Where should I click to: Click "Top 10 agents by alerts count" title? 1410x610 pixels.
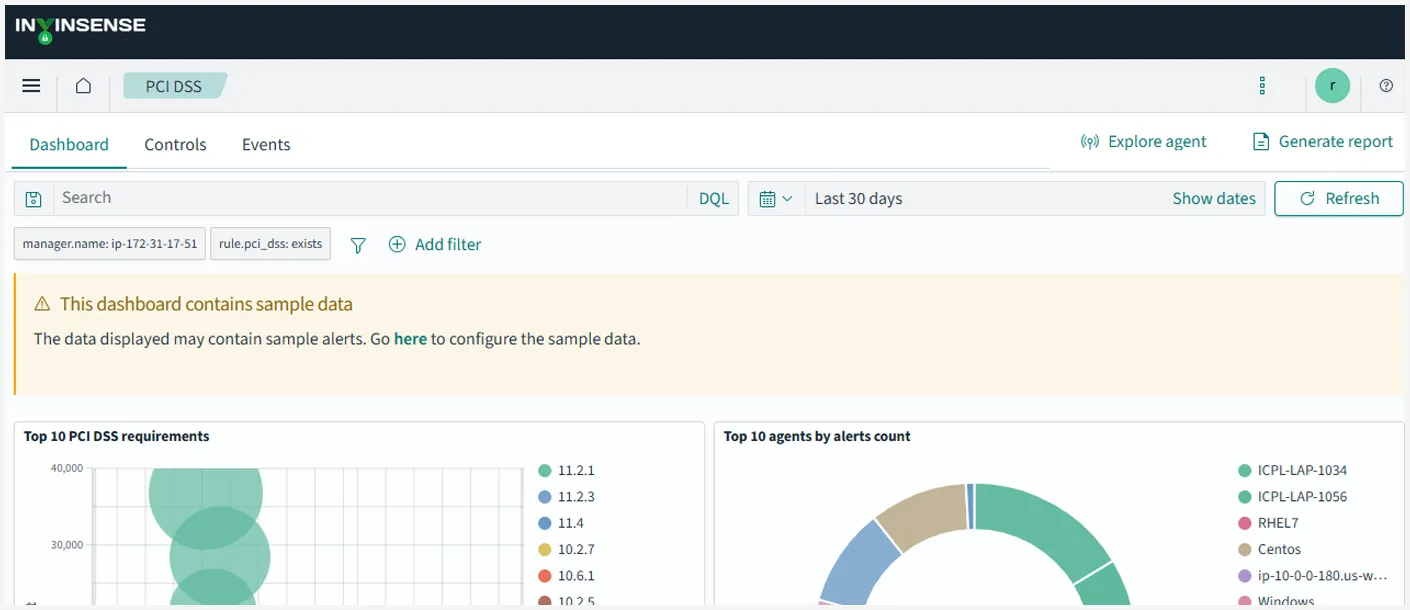click(x=816, y=436)
